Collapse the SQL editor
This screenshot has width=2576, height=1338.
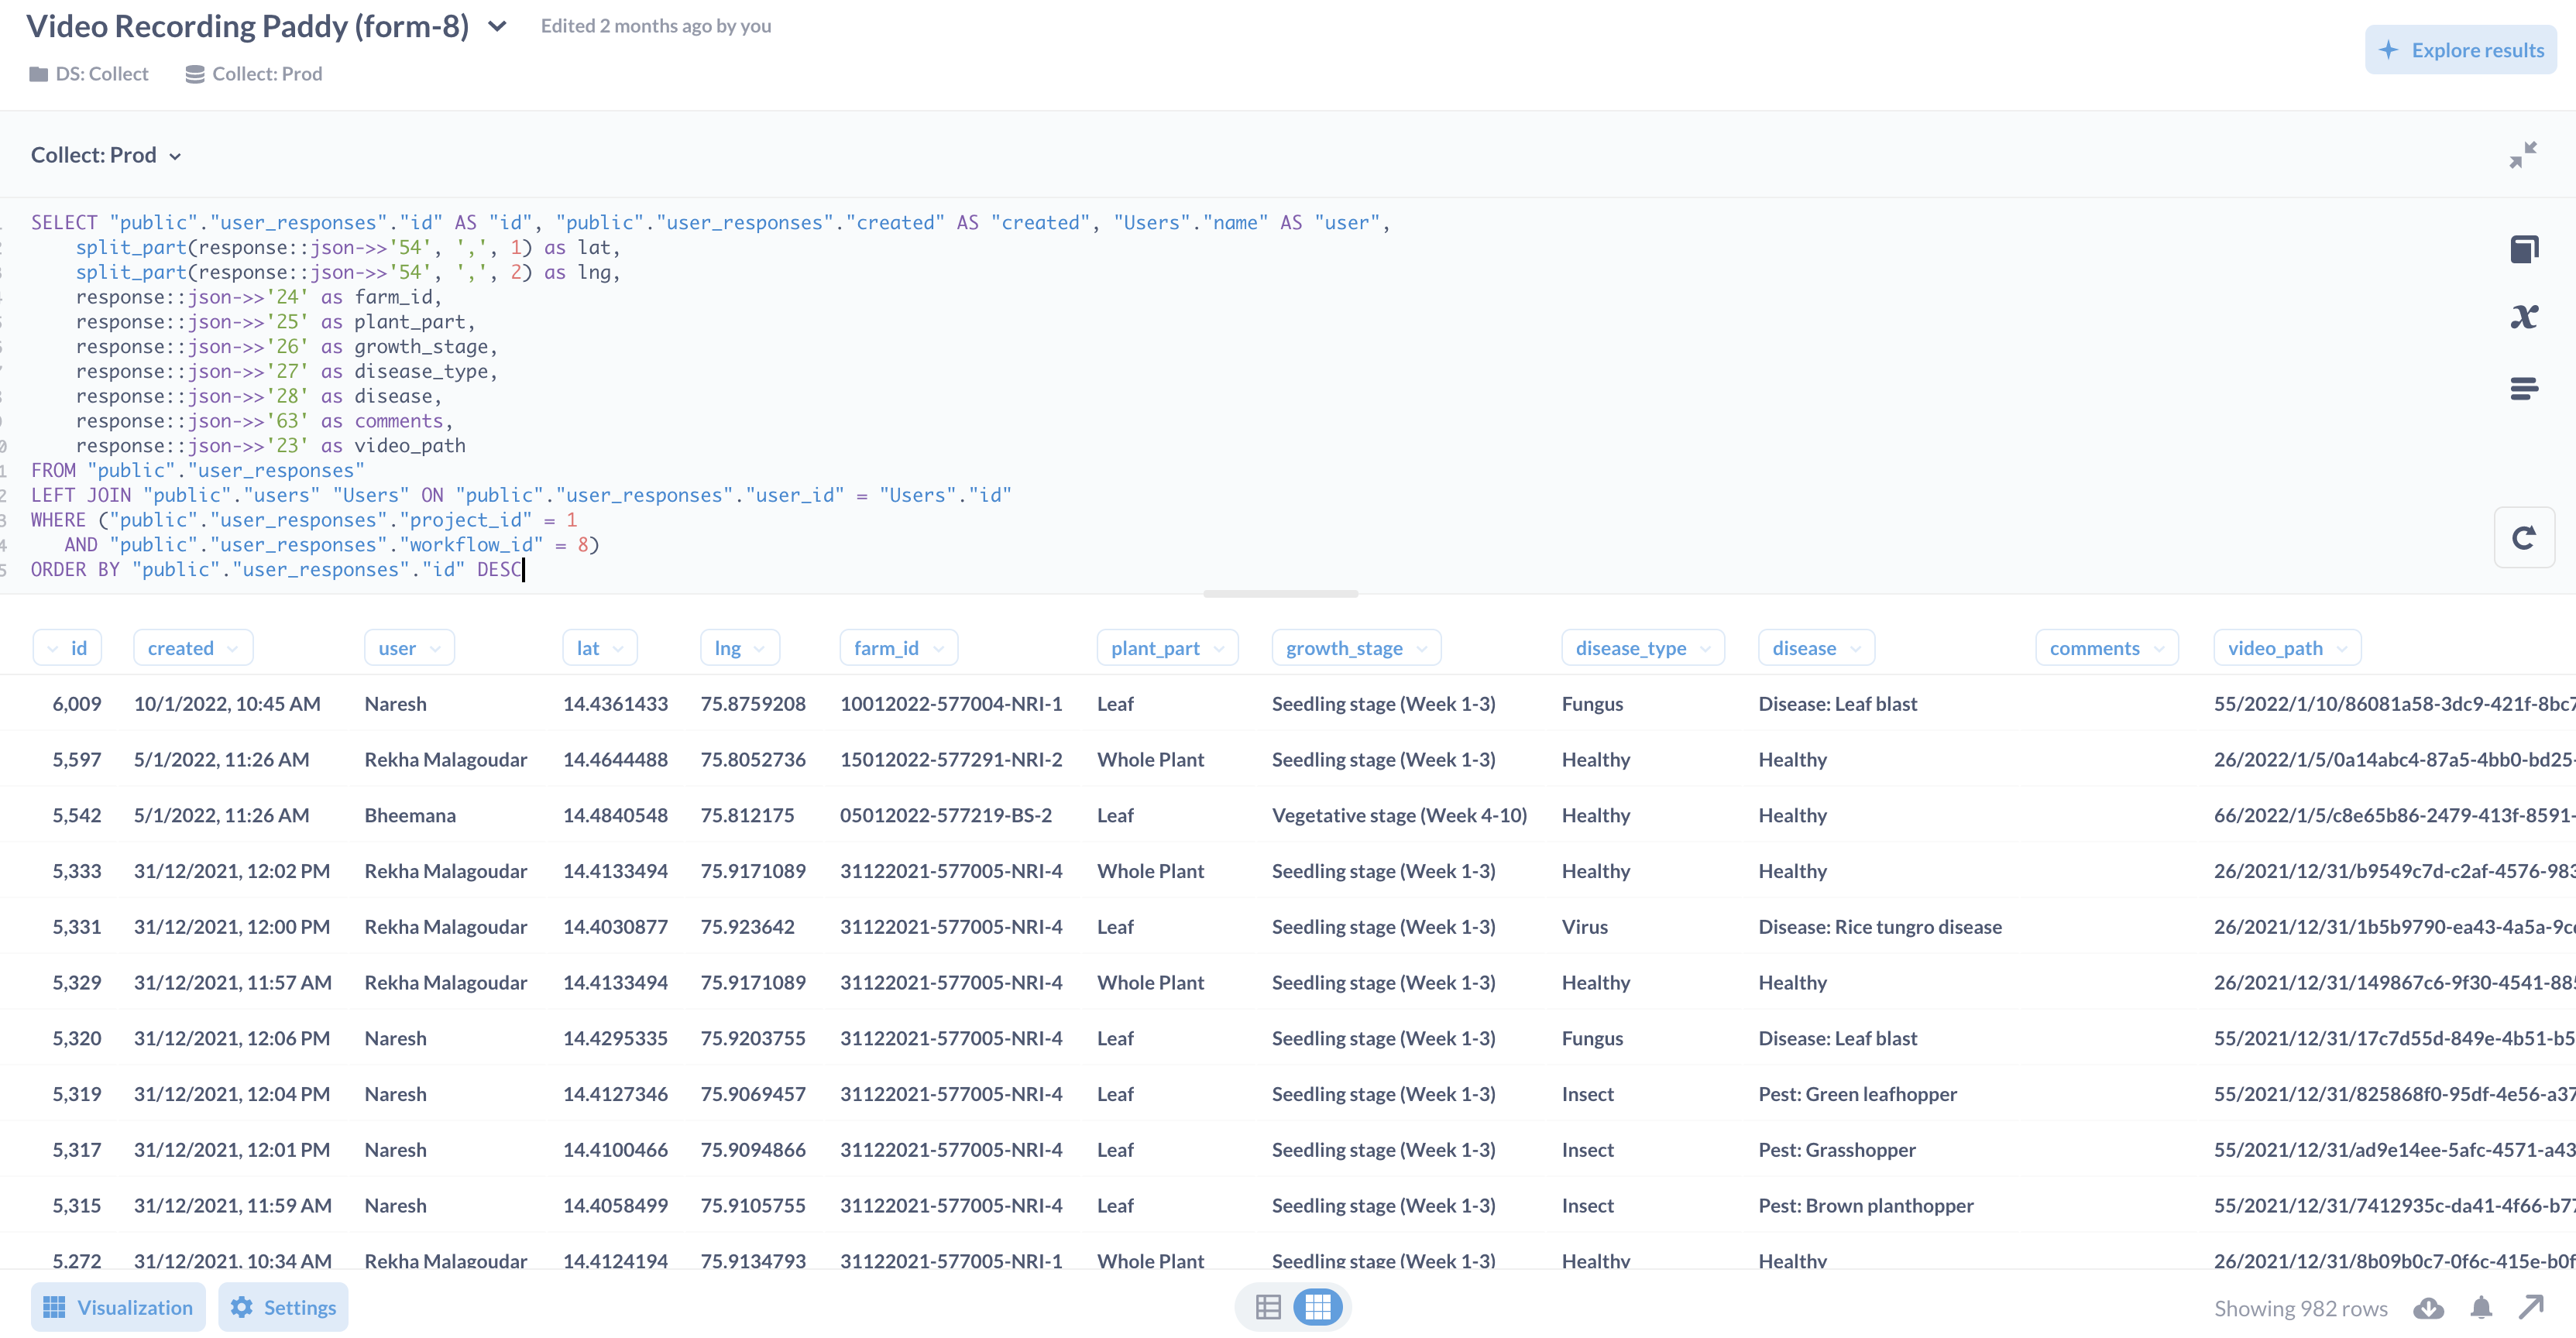tap(2525, 154)
